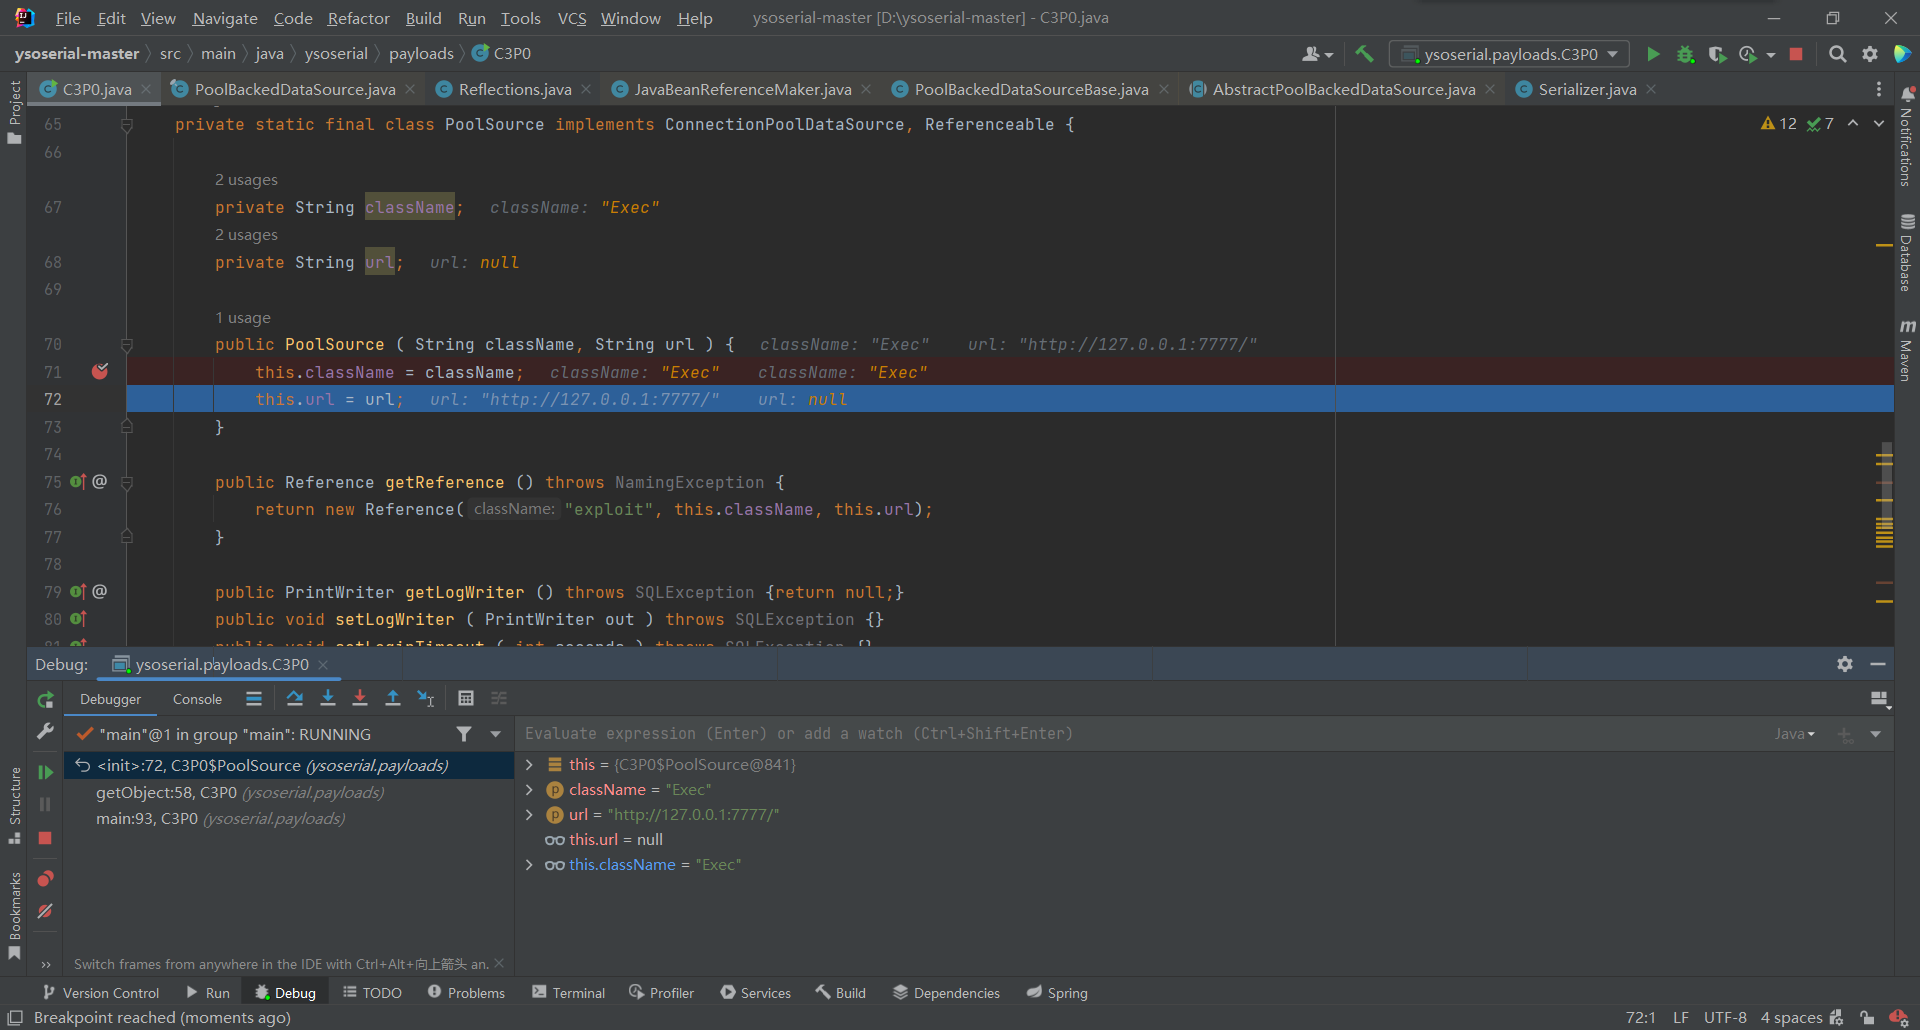1920x1030 pixels.
Task: Open Search Everywhere magnifier icon
Action: [x=1837, y=54]
